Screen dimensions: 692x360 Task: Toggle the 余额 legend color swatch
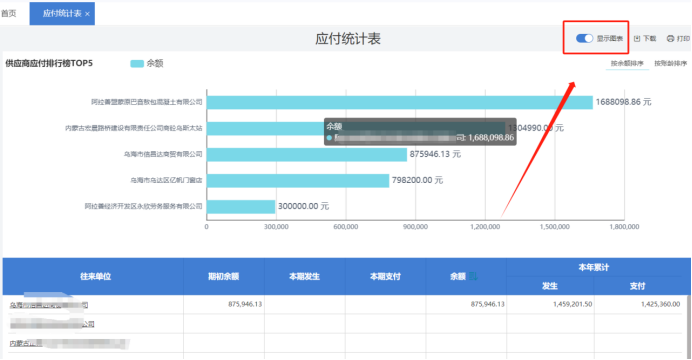pyautogui.click(x=137, y=64)
